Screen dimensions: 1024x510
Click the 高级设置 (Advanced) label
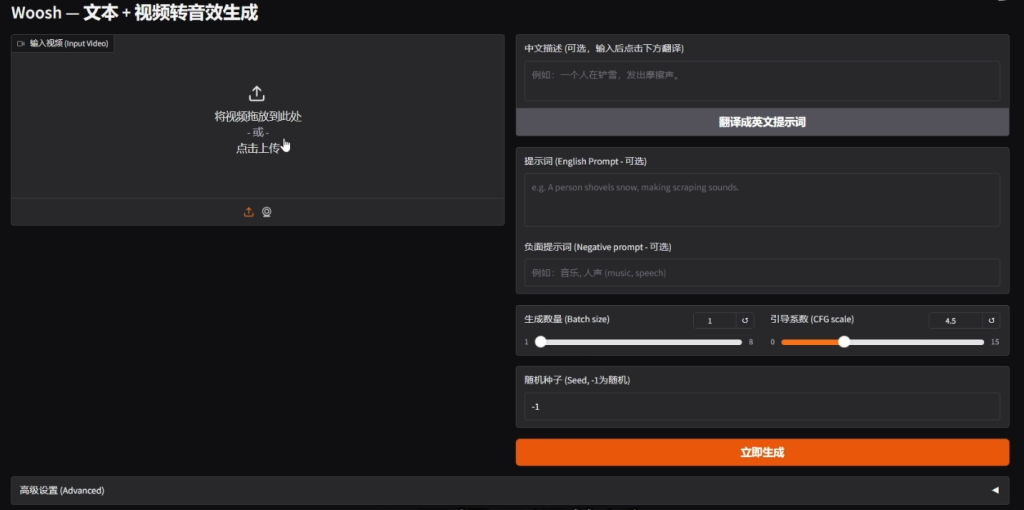[62, 490]
